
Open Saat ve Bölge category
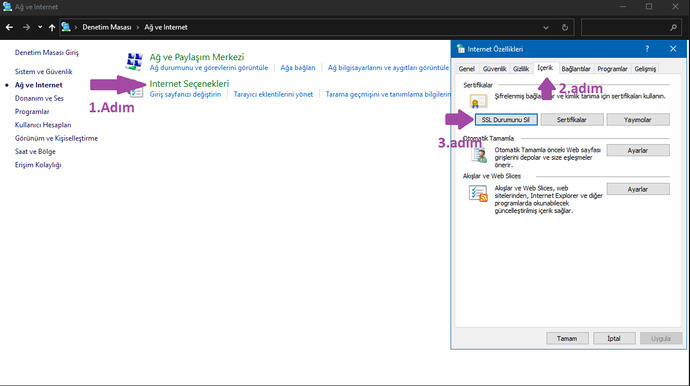coord(35,151)
